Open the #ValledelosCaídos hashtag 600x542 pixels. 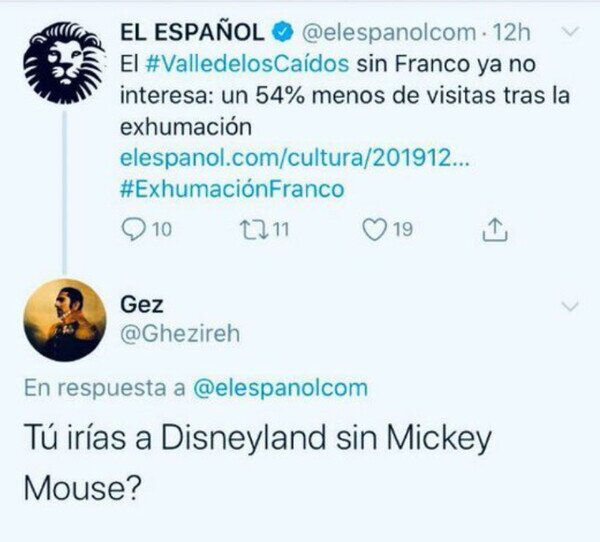(x=248, y=64)
